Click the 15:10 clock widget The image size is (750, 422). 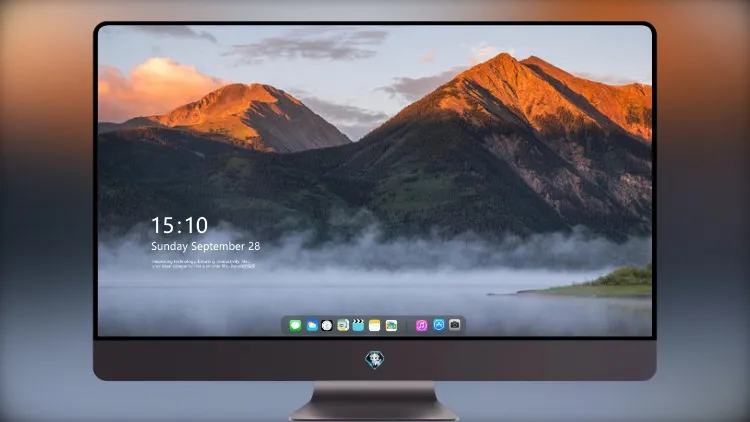(x=179, y=225)
